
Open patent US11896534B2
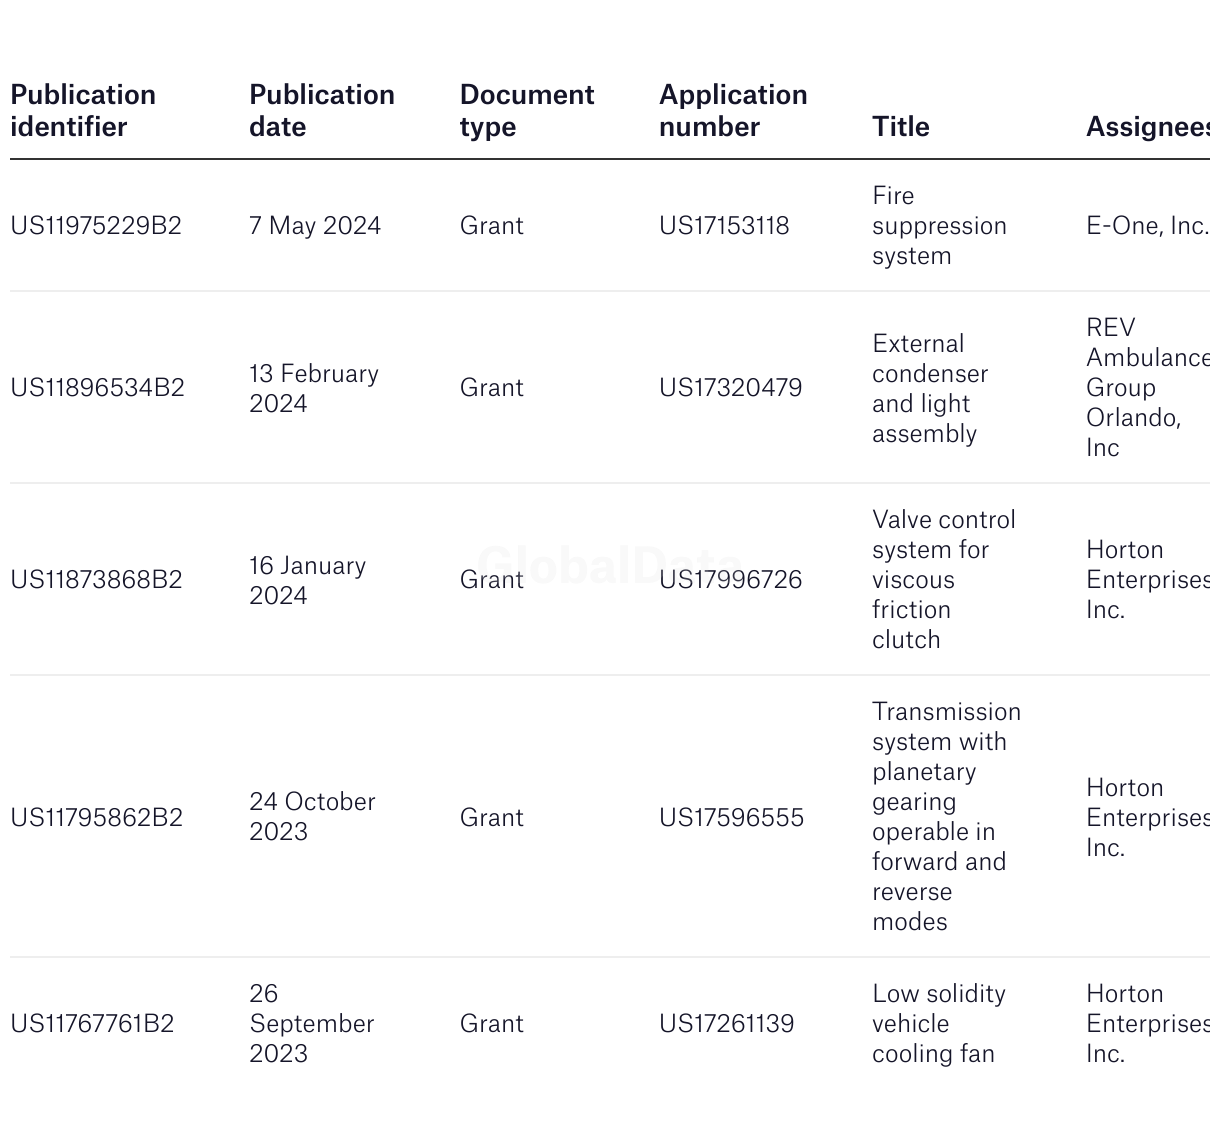97,388
